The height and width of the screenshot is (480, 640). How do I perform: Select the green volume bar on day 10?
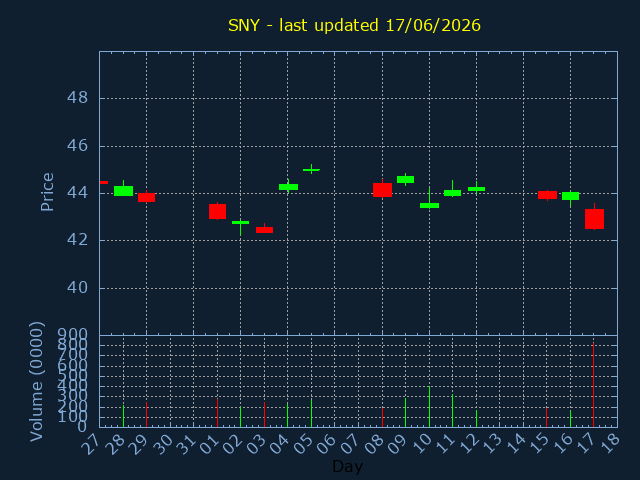click(x=429, y=407)
